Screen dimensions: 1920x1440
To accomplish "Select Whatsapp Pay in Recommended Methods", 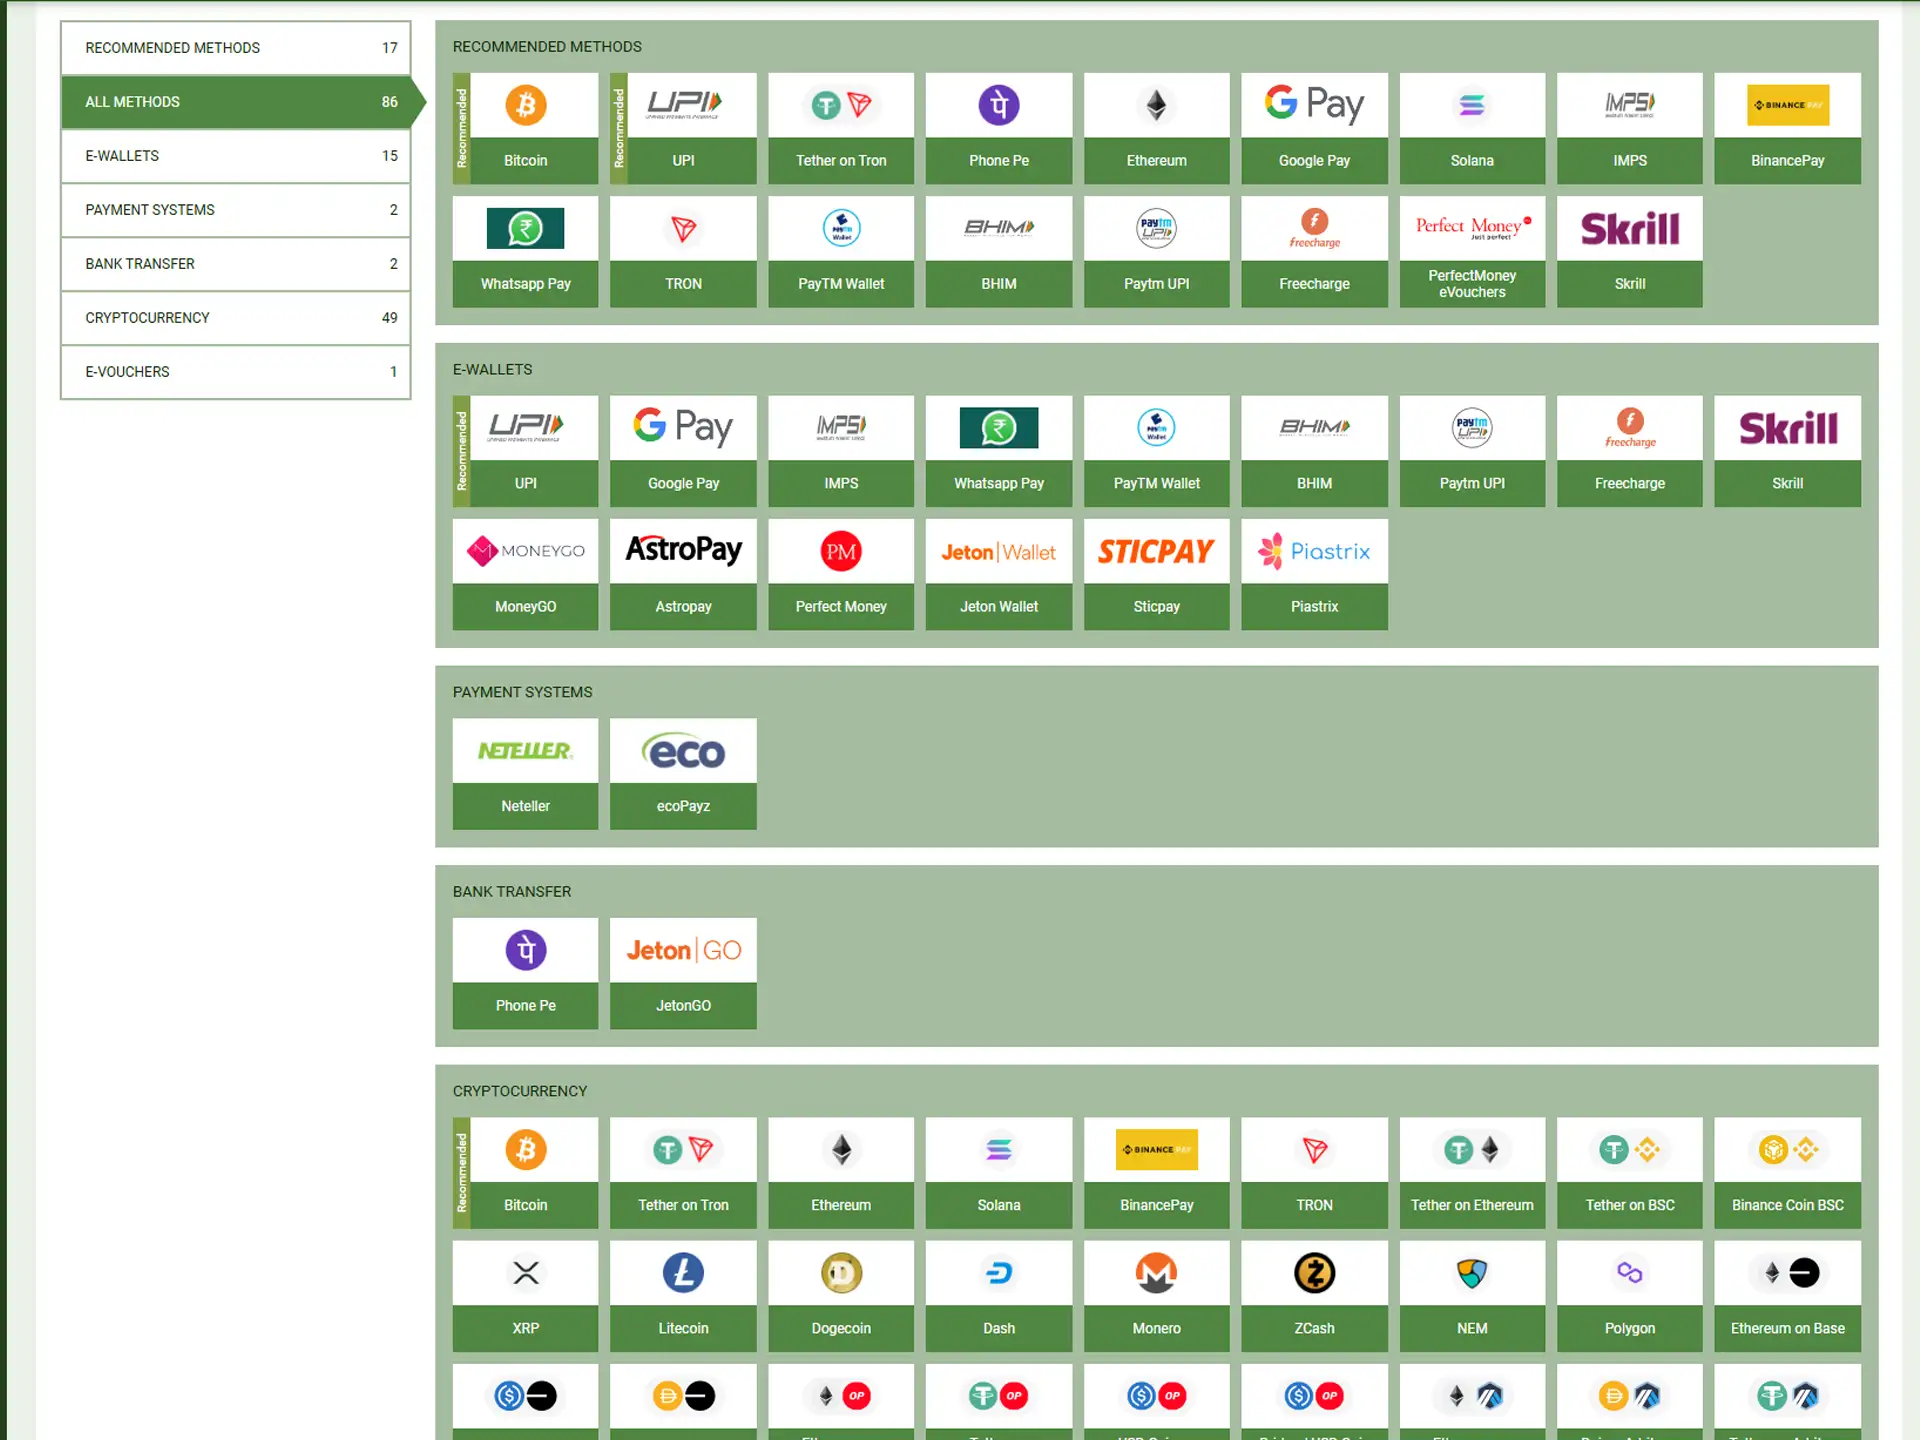I will [525, 251].
